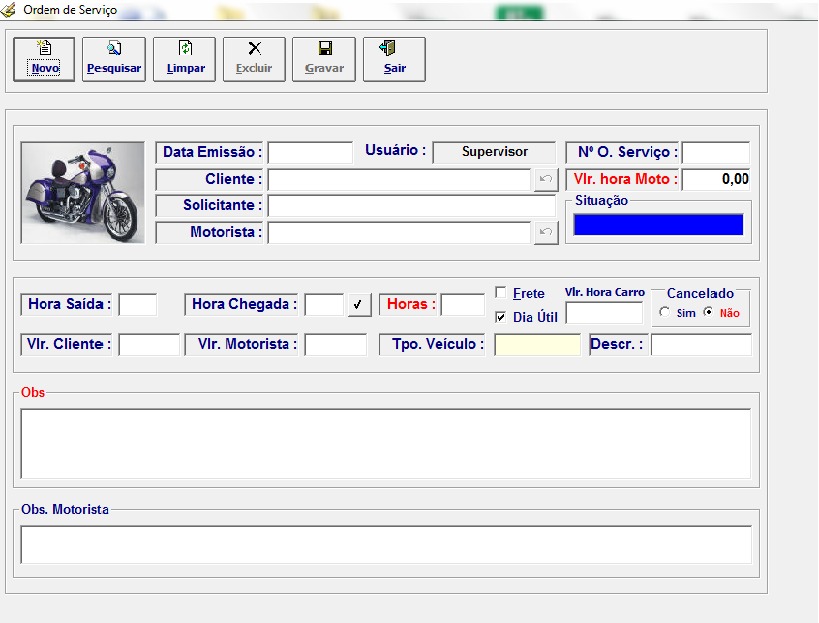Viewport: 819px width, 623px height.
Task: Focus the Data Emissão date field
Action: click(x=310, y=153)
